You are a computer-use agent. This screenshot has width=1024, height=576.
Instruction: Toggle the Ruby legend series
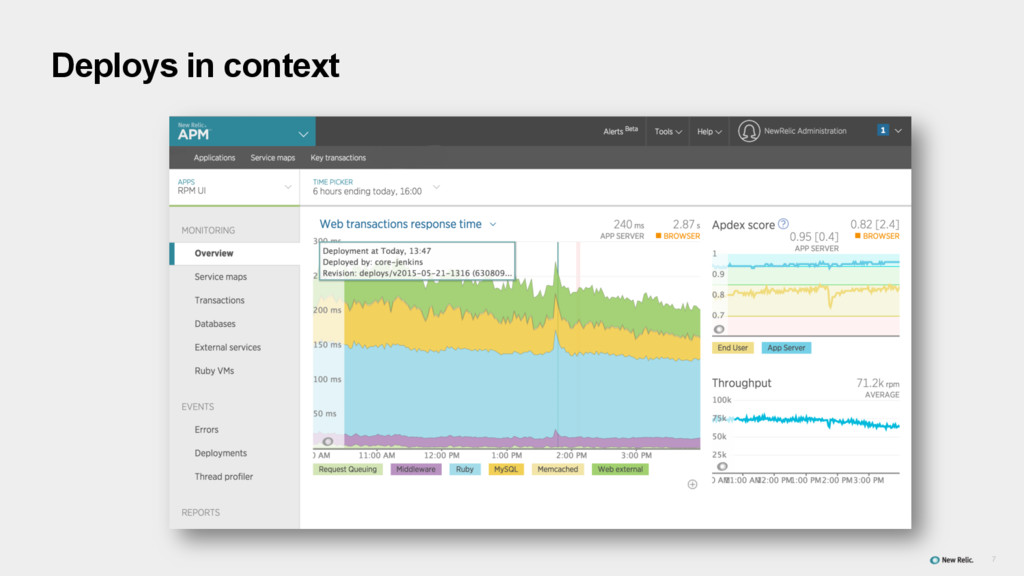(465, 469)
